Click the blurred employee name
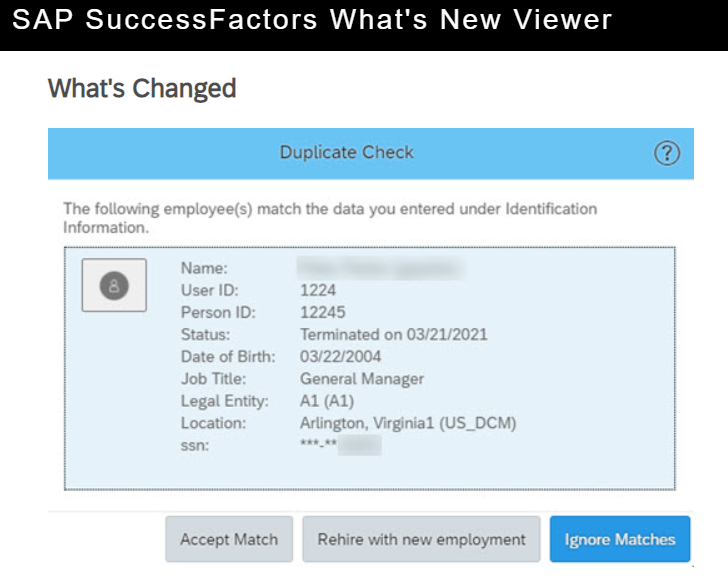 pos(380,268)
